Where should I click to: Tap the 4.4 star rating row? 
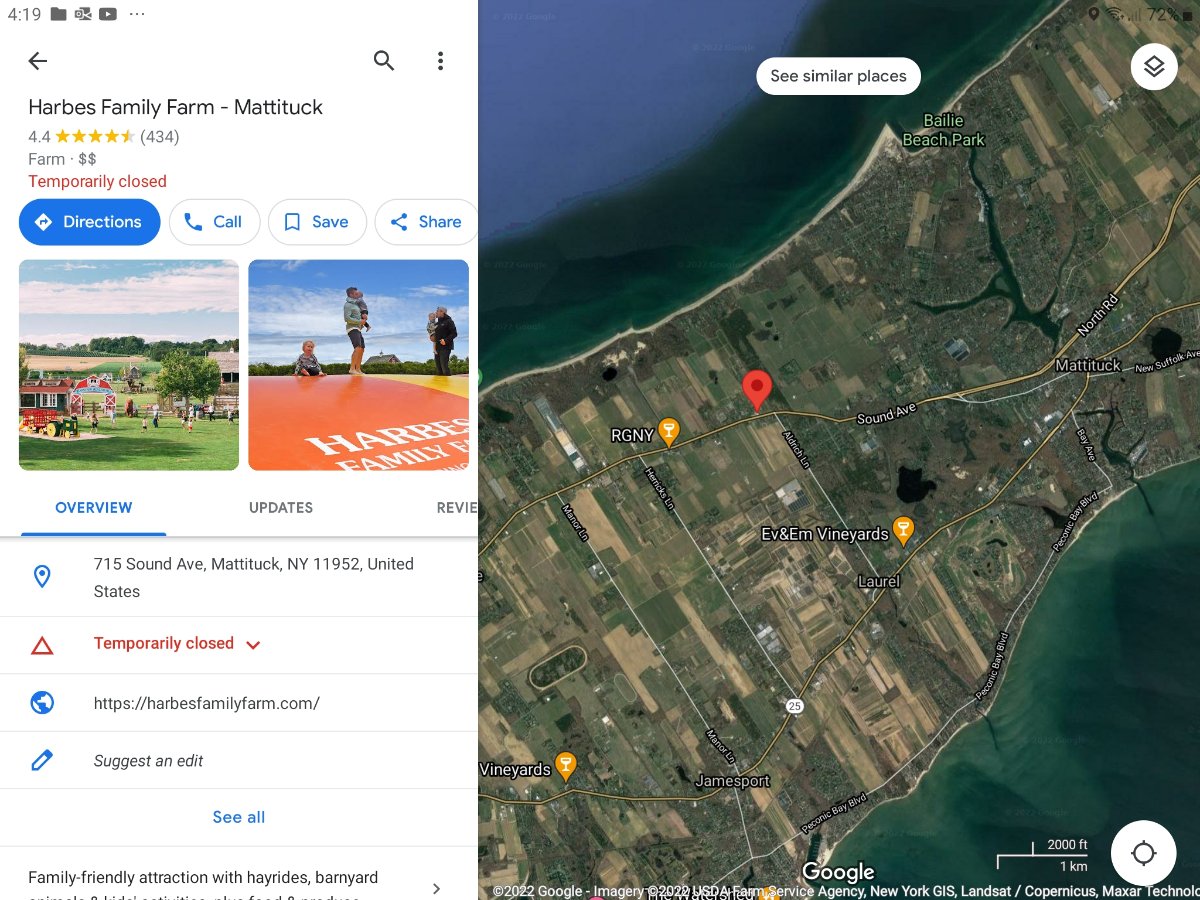(x=104, y=136)
